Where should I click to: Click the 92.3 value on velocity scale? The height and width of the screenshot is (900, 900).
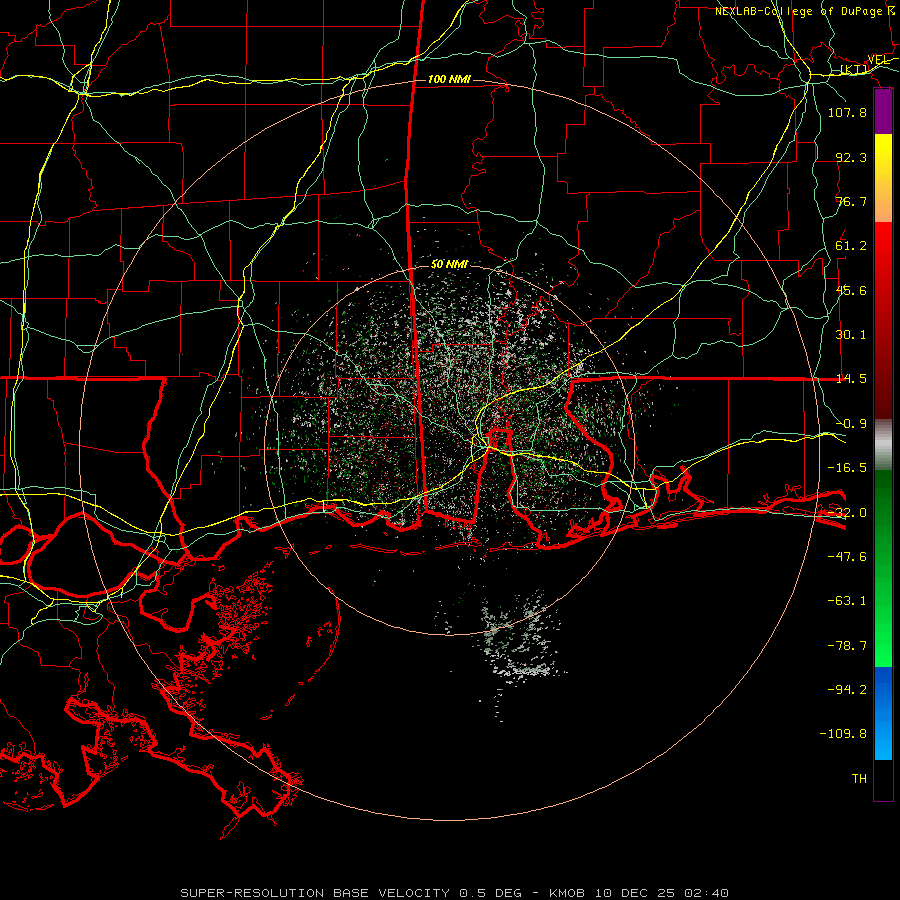click(x=851, y=157)
